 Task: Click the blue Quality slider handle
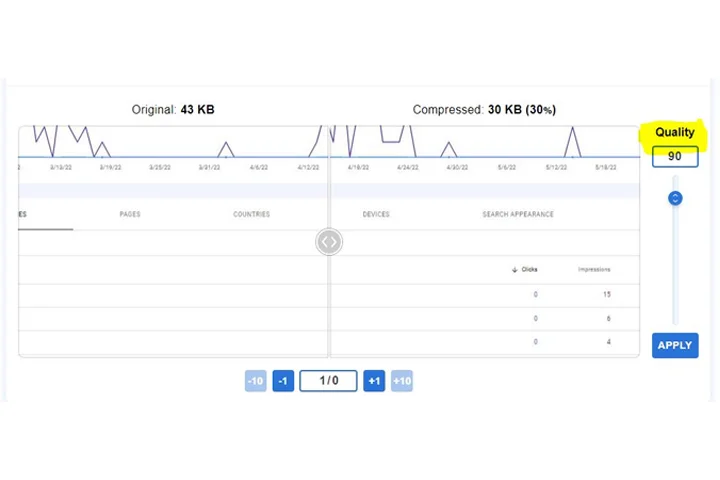[675, 198]
